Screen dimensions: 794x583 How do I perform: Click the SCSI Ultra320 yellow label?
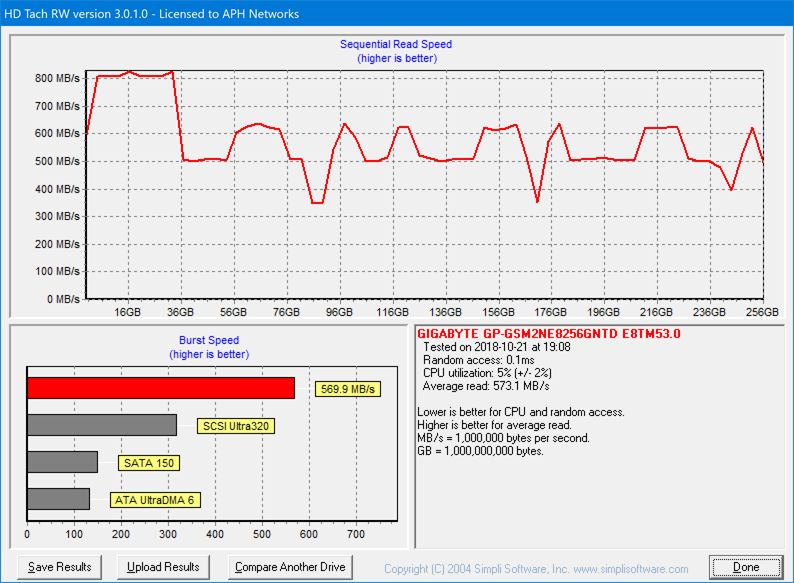point(237,426)
